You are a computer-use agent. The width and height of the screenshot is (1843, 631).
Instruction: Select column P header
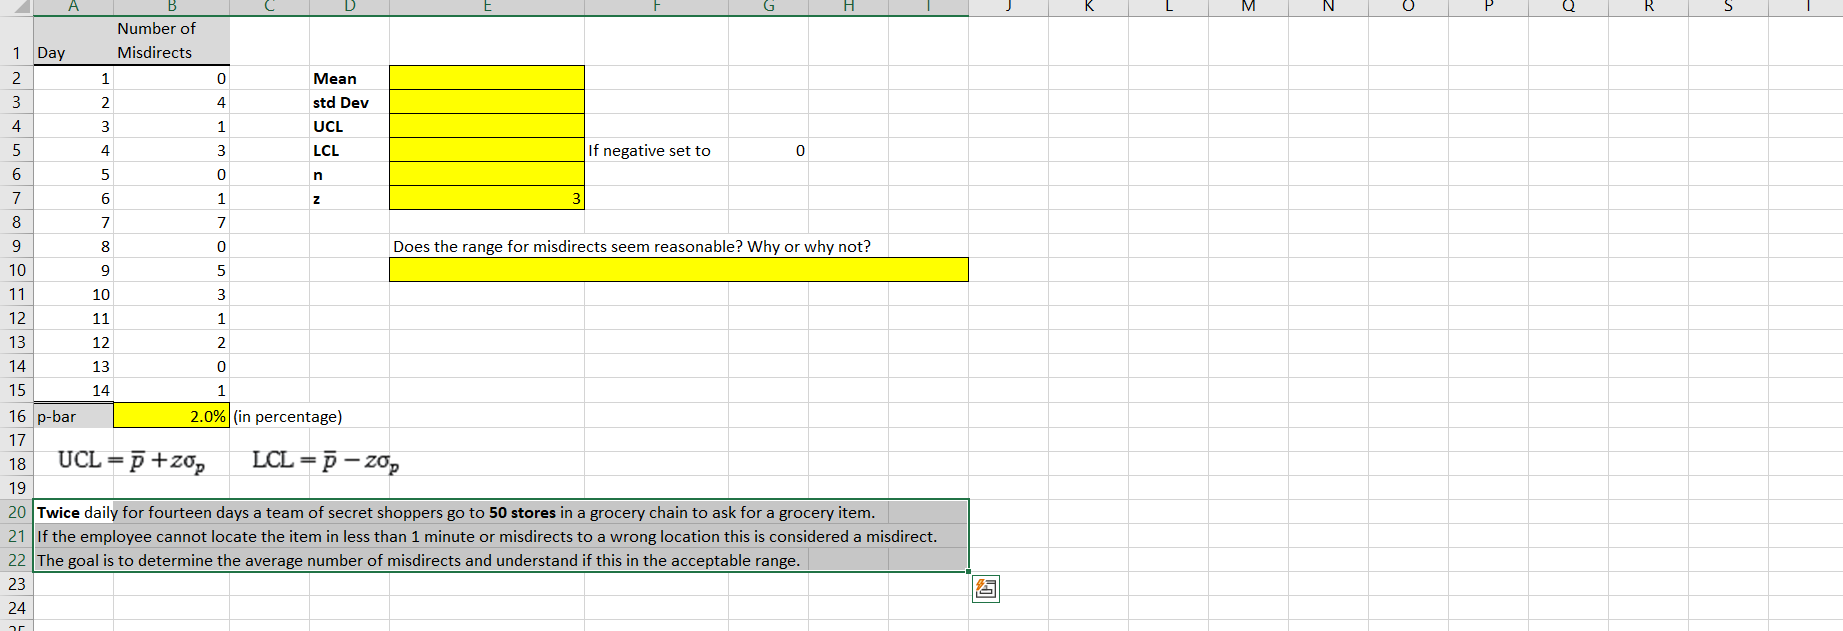pyautogui.click(x=1488, y=7)
